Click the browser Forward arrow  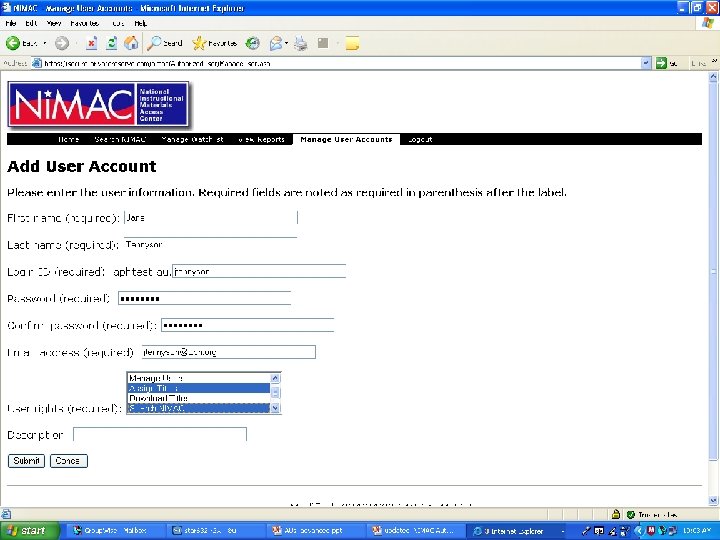[x=62, y=43]
